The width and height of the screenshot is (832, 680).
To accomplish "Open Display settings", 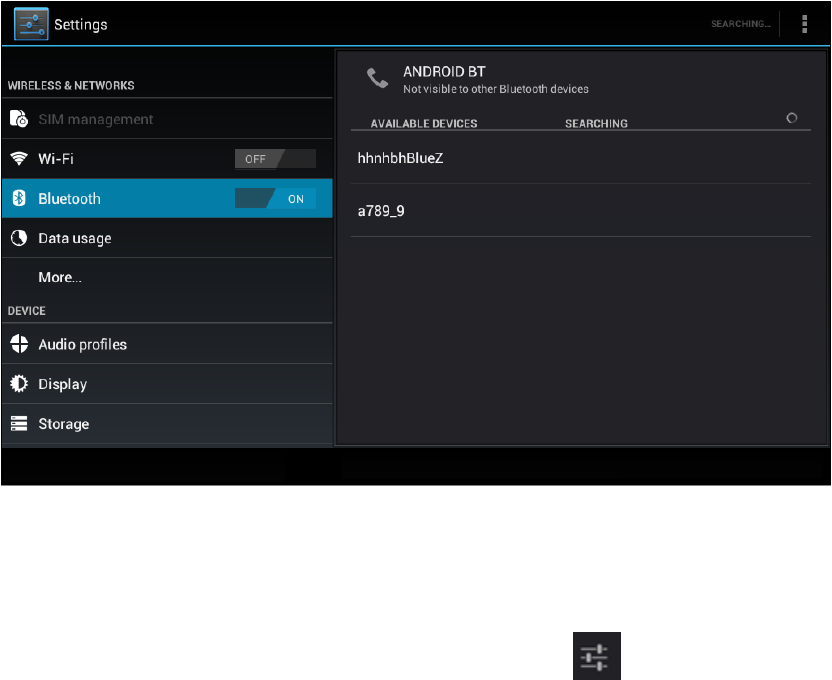I will point(167,383).
